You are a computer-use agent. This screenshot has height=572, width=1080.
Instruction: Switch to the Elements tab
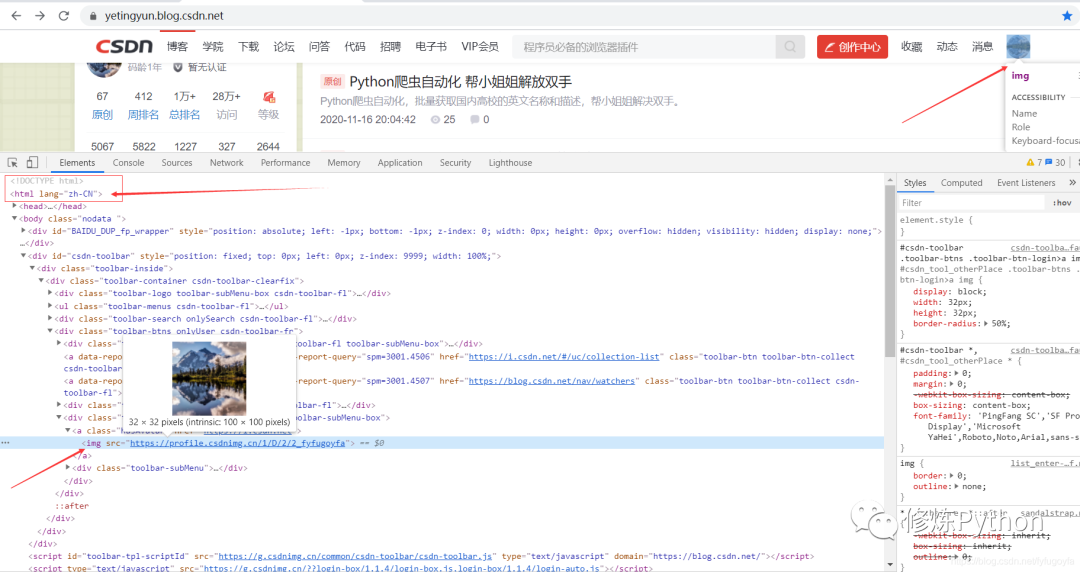pos(77,163)
